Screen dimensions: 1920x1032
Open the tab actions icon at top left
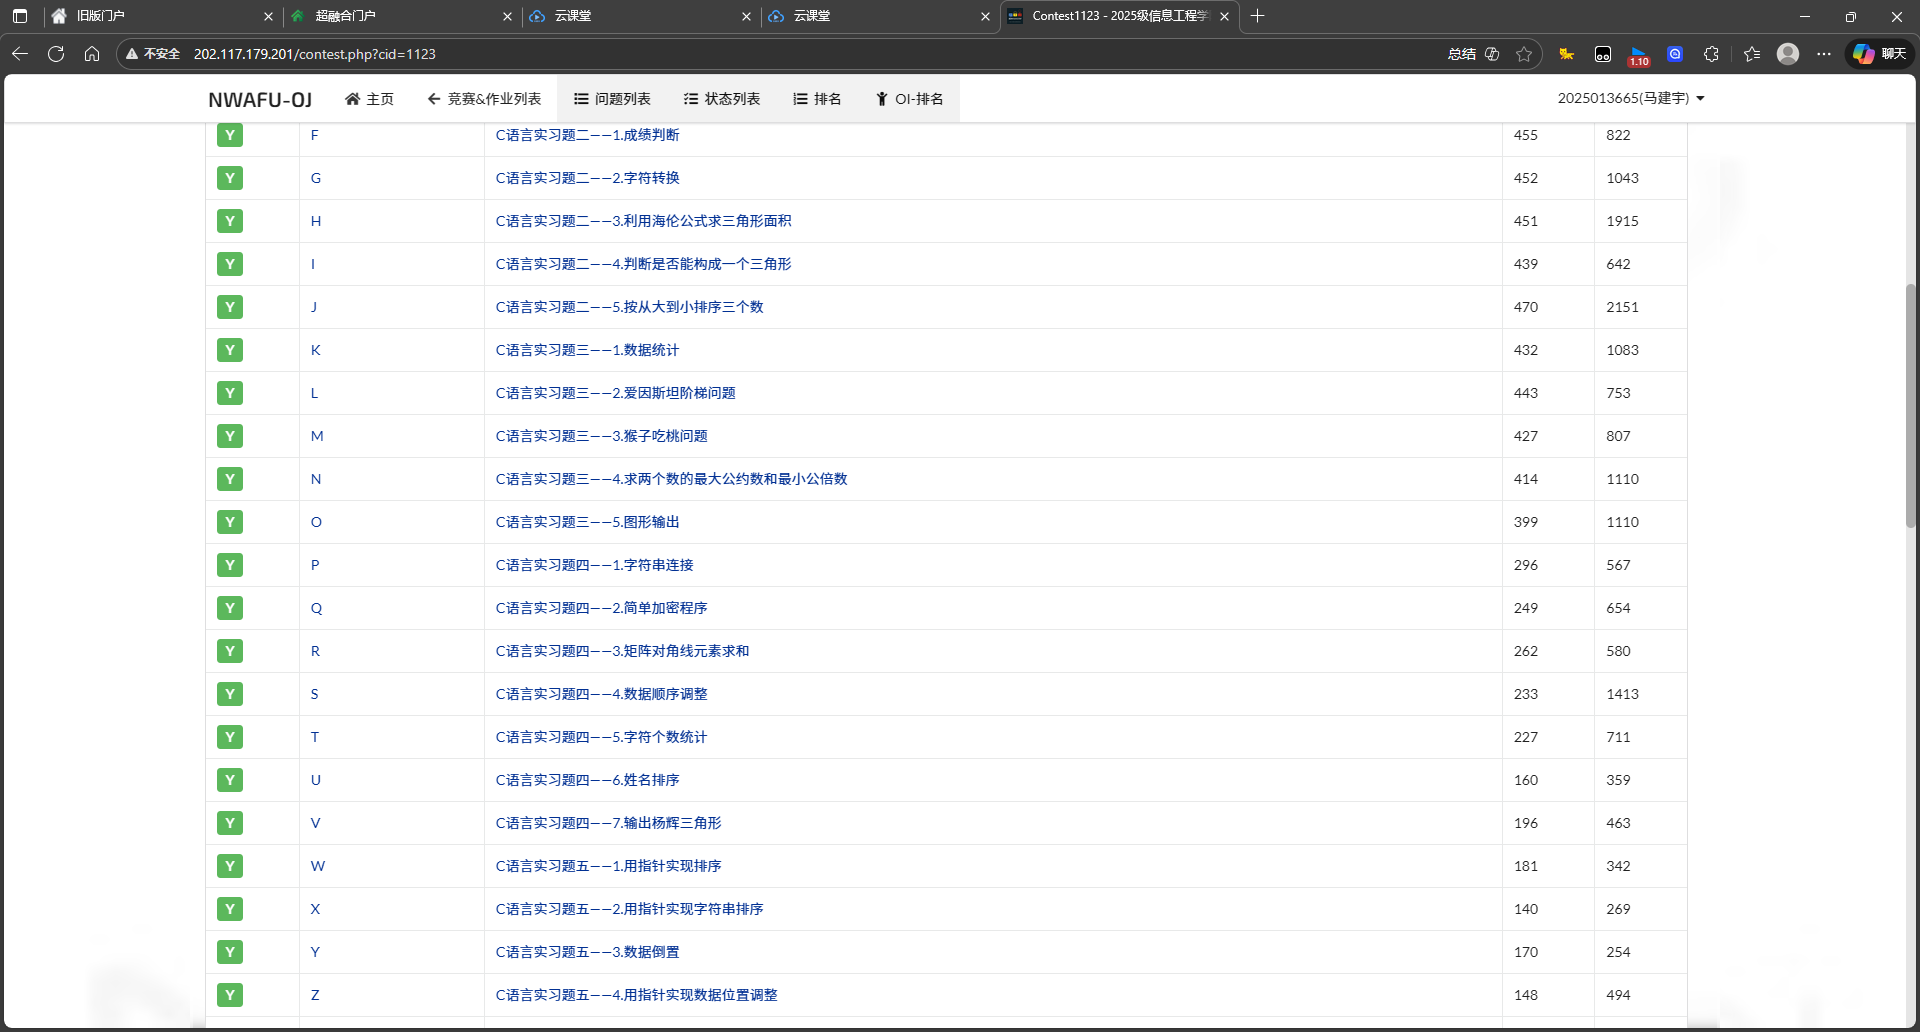coord(20,16)
